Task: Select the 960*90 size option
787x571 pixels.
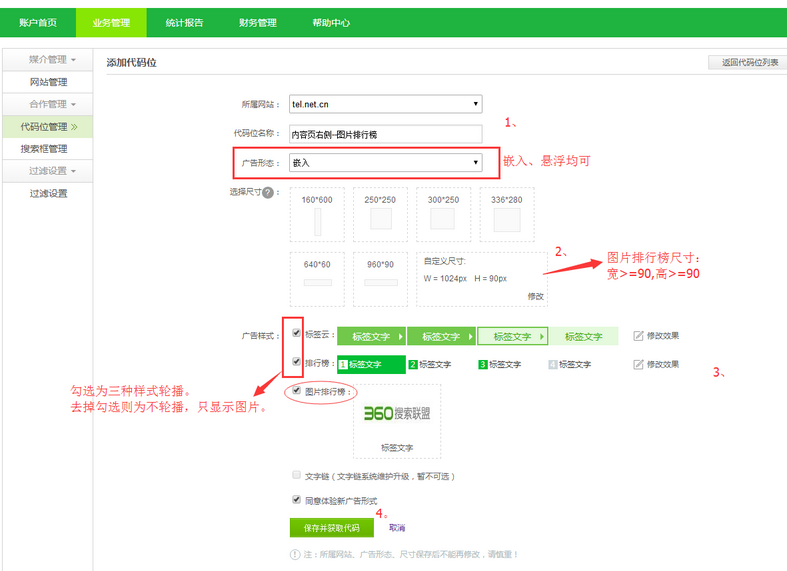Action: [380, 279]
